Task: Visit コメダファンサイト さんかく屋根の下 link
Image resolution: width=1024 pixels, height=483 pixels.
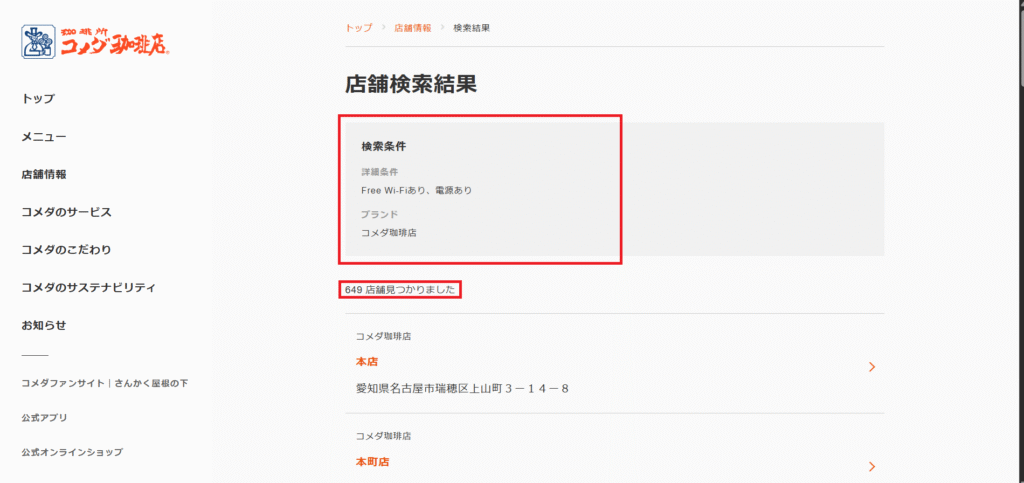Action: point(104,383)
